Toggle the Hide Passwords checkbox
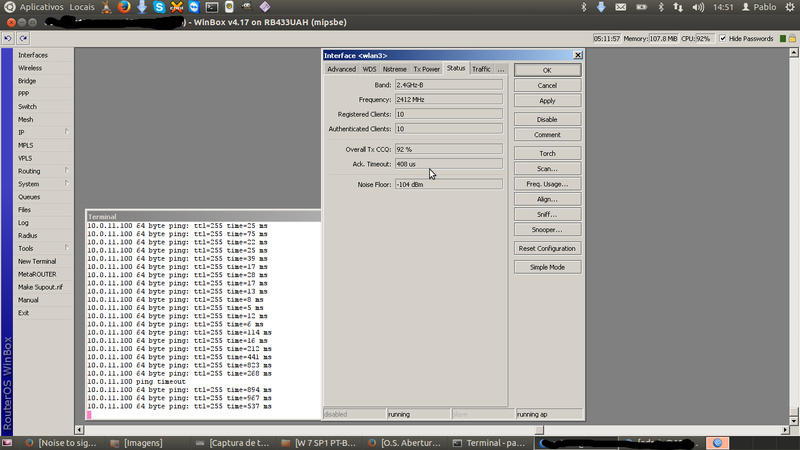 (x=722, y=38)
